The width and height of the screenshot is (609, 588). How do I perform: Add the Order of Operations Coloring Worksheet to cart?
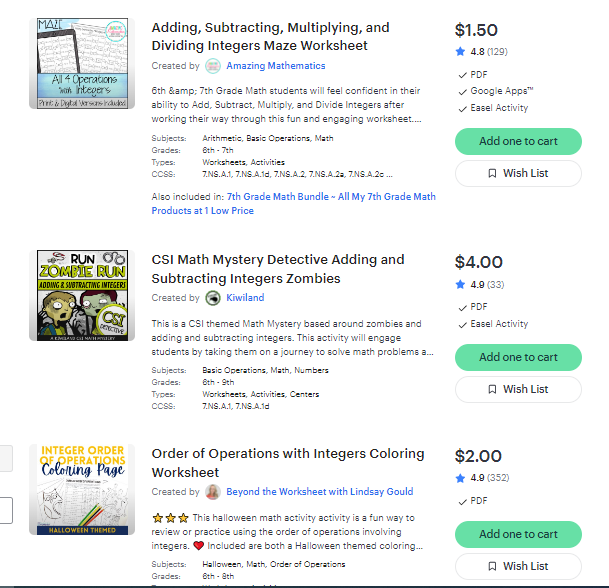click(x=518, y=534)
